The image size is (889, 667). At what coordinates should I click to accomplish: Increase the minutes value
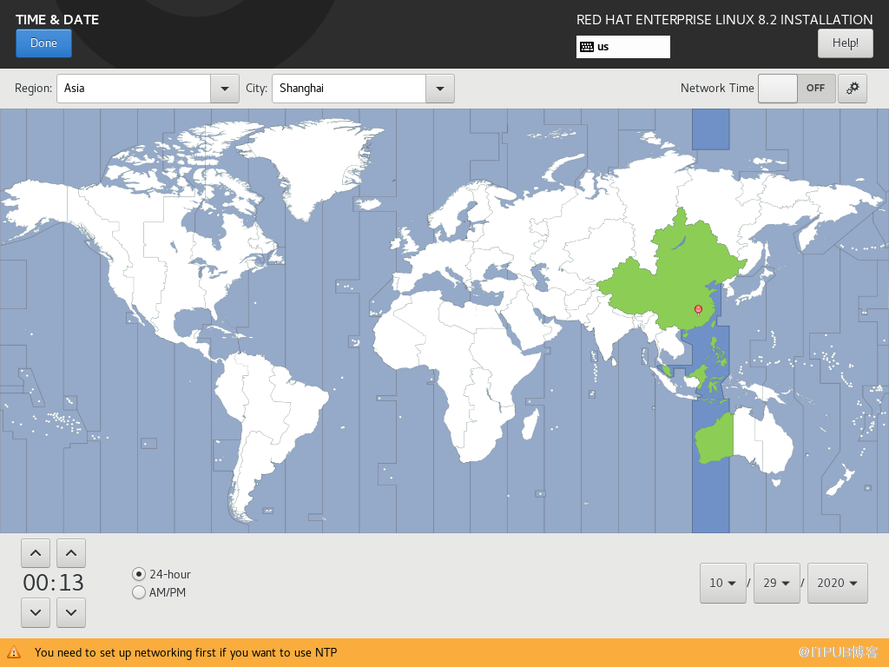(x=71, y=553)
